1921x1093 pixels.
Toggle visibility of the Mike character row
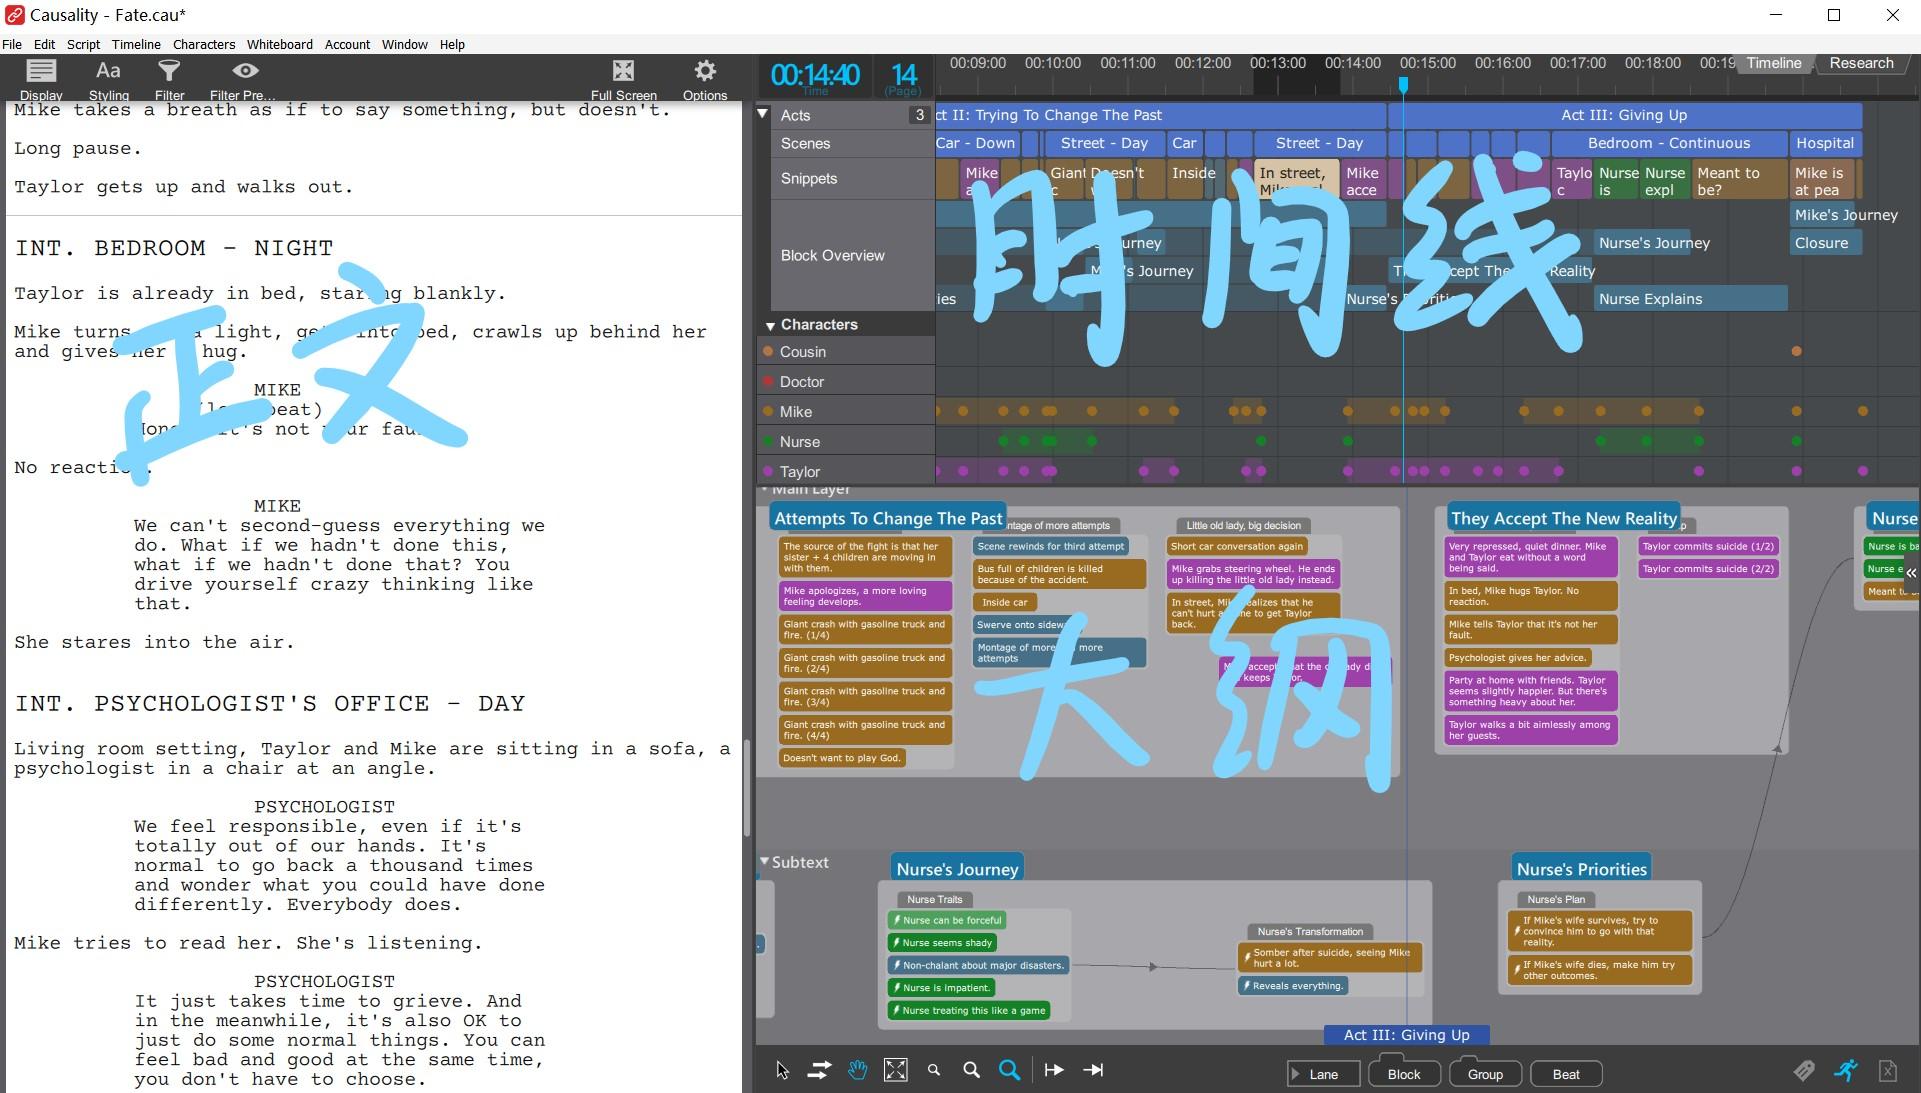click(769, 412)
